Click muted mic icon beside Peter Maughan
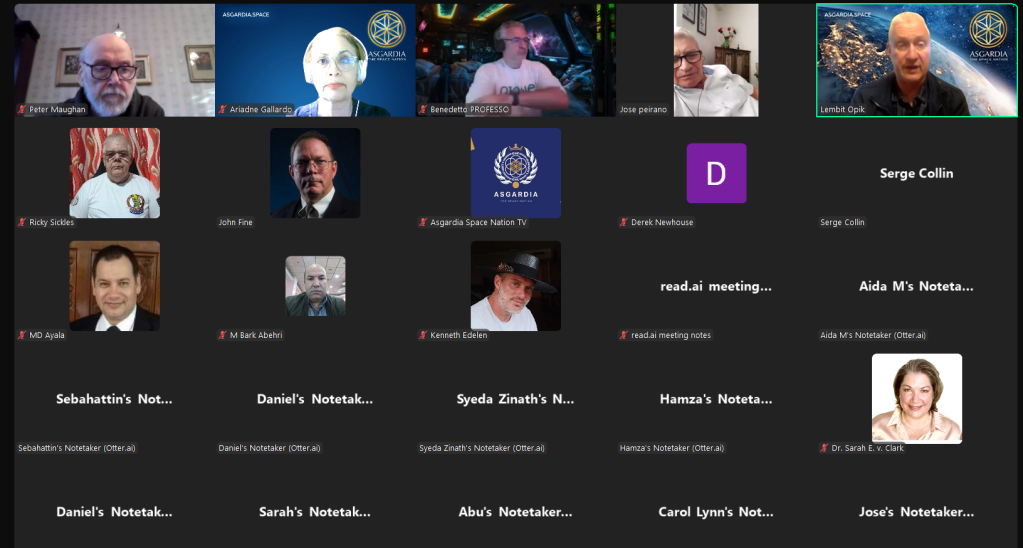Screen dimensions: 1023x548 pyautogui.click(x=22, y=109)
